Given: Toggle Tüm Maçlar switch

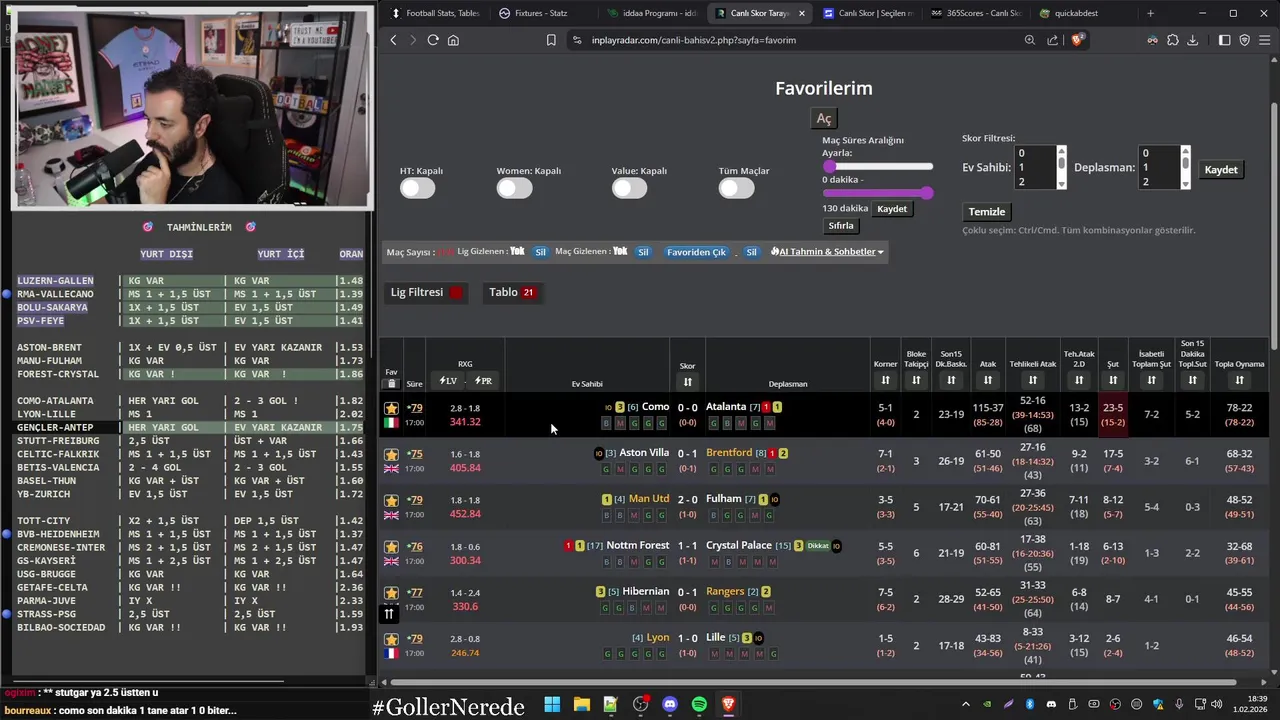Looking at the screenshot, I should [x=737, y=188].
